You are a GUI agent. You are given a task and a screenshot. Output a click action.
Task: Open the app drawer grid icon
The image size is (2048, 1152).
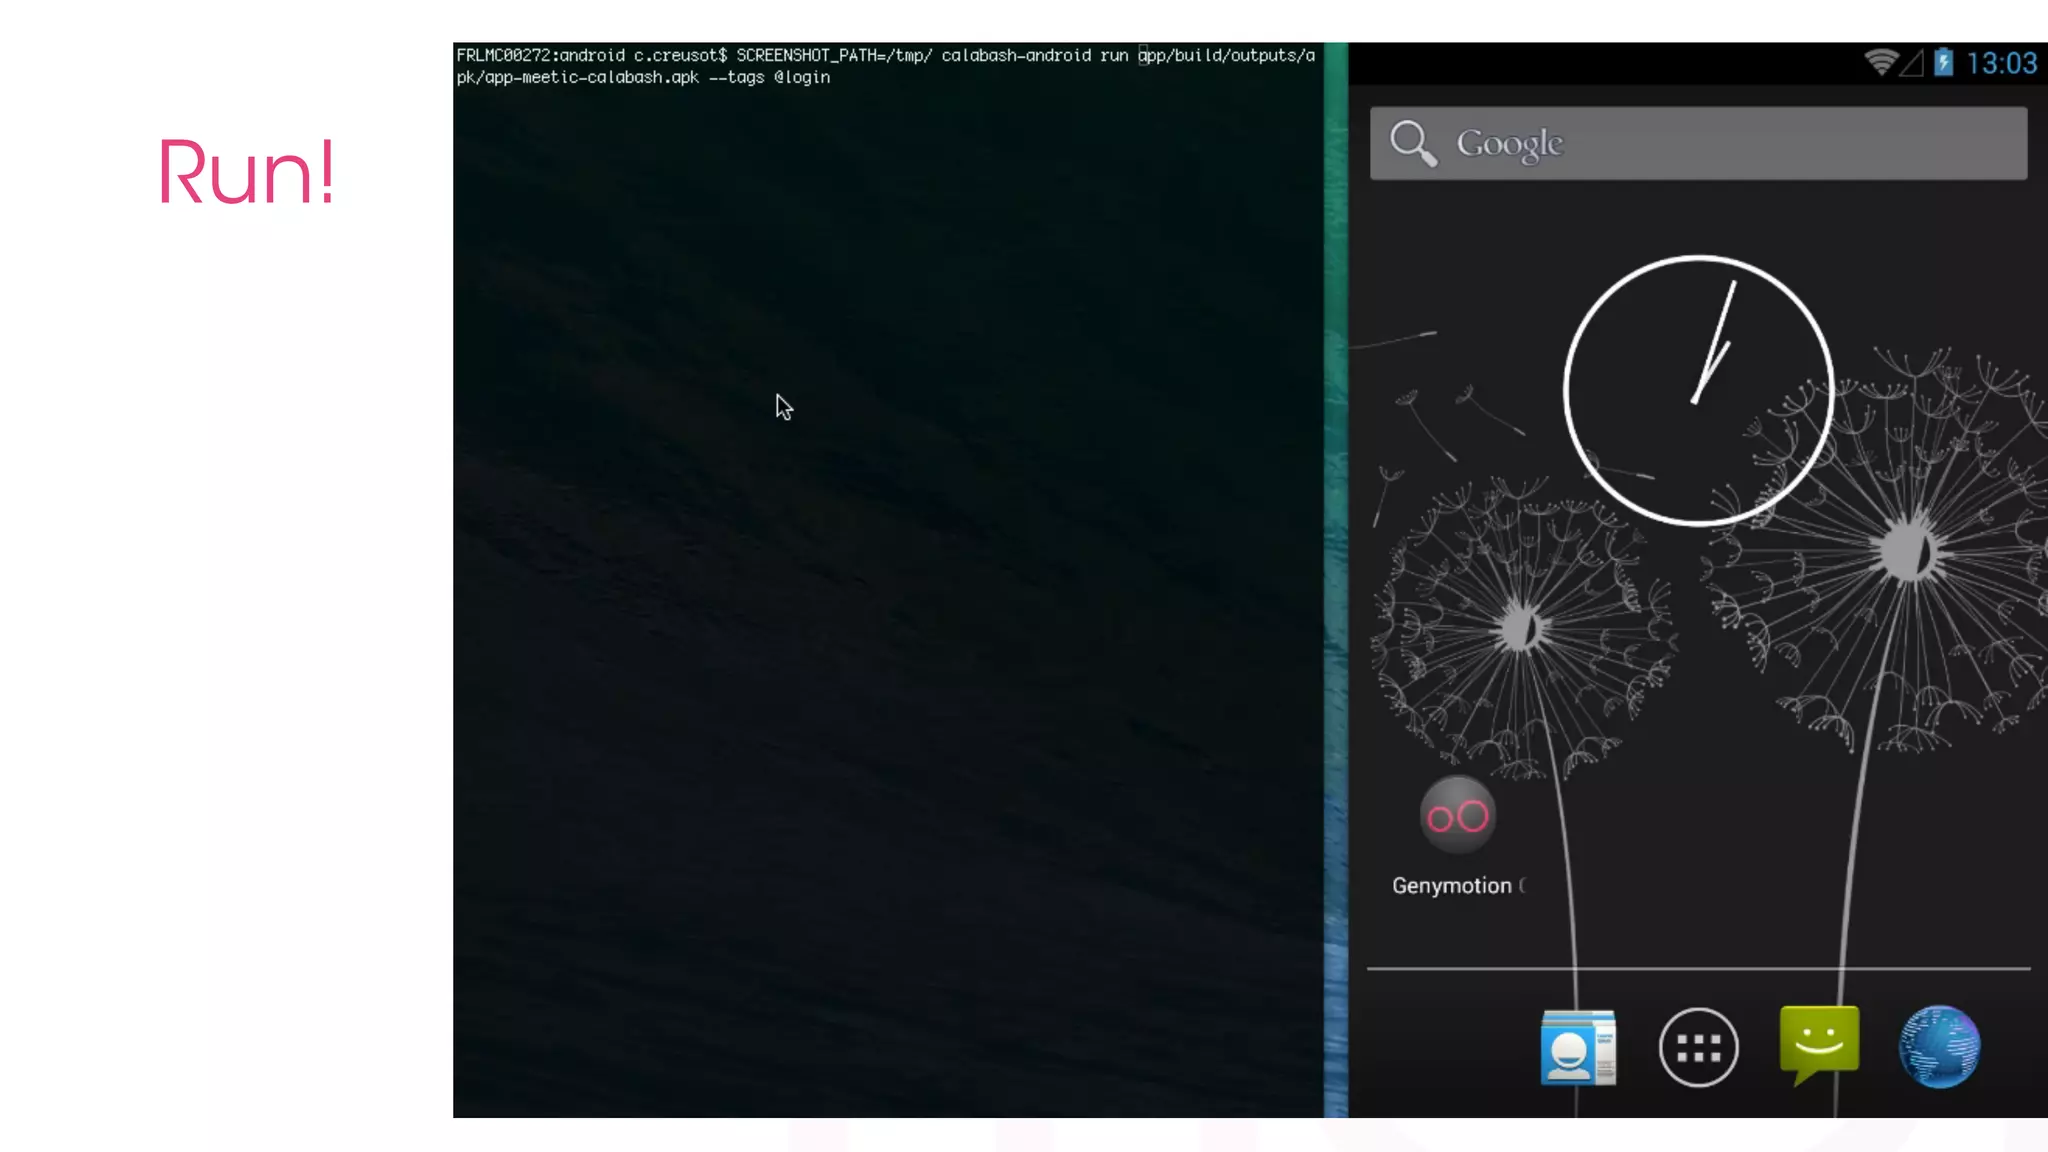pos(1698,1047)
